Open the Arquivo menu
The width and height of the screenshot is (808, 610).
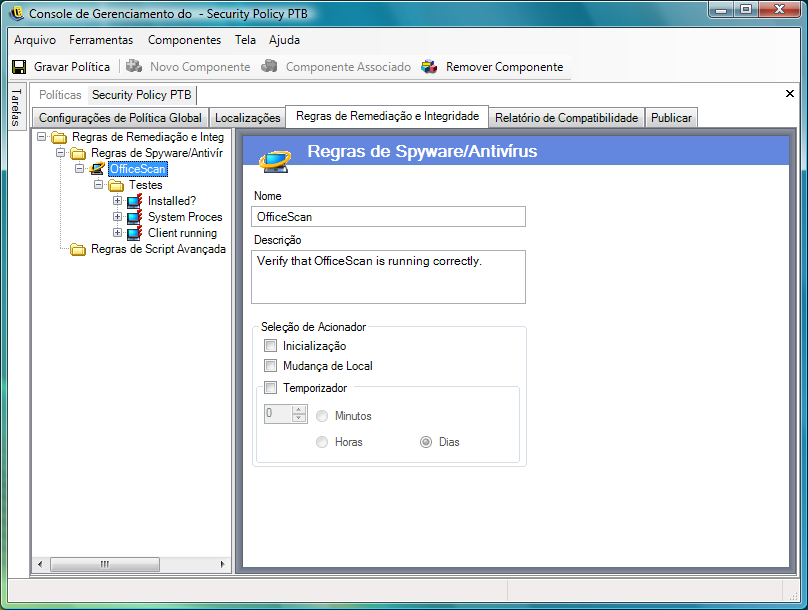35,40
